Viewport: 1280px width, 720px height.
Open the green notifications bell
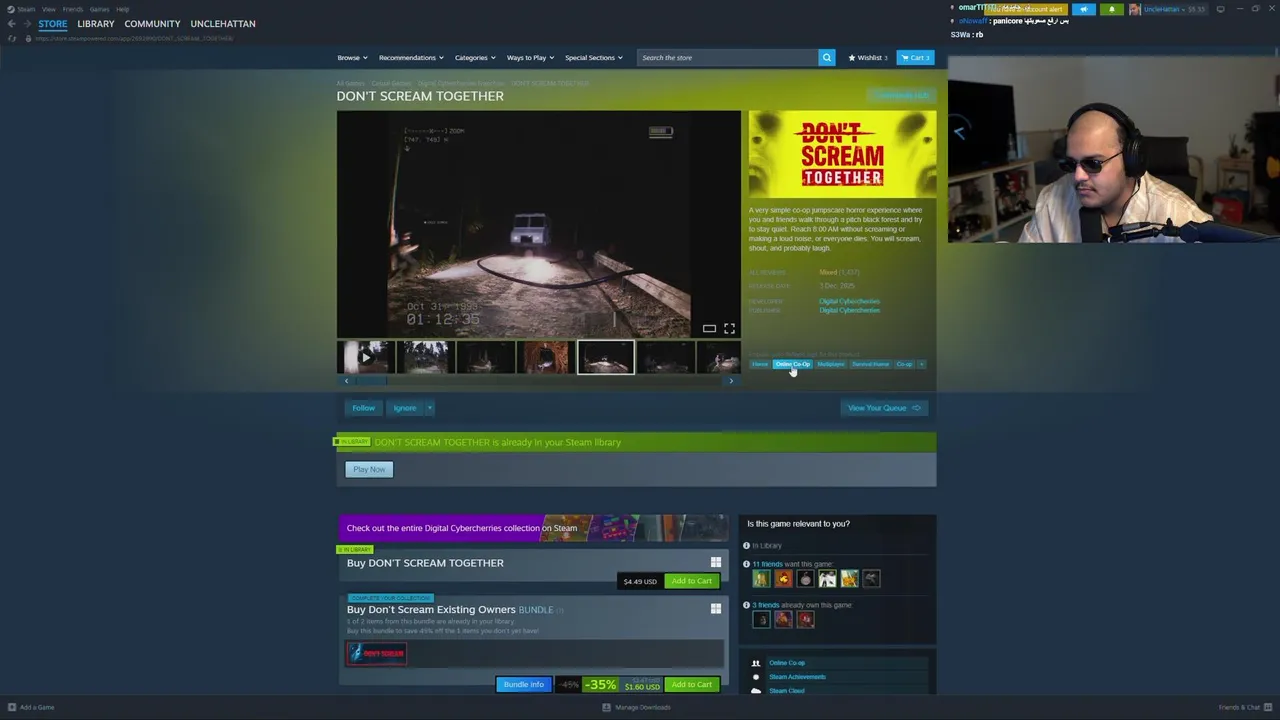[x=1111, y=9]
